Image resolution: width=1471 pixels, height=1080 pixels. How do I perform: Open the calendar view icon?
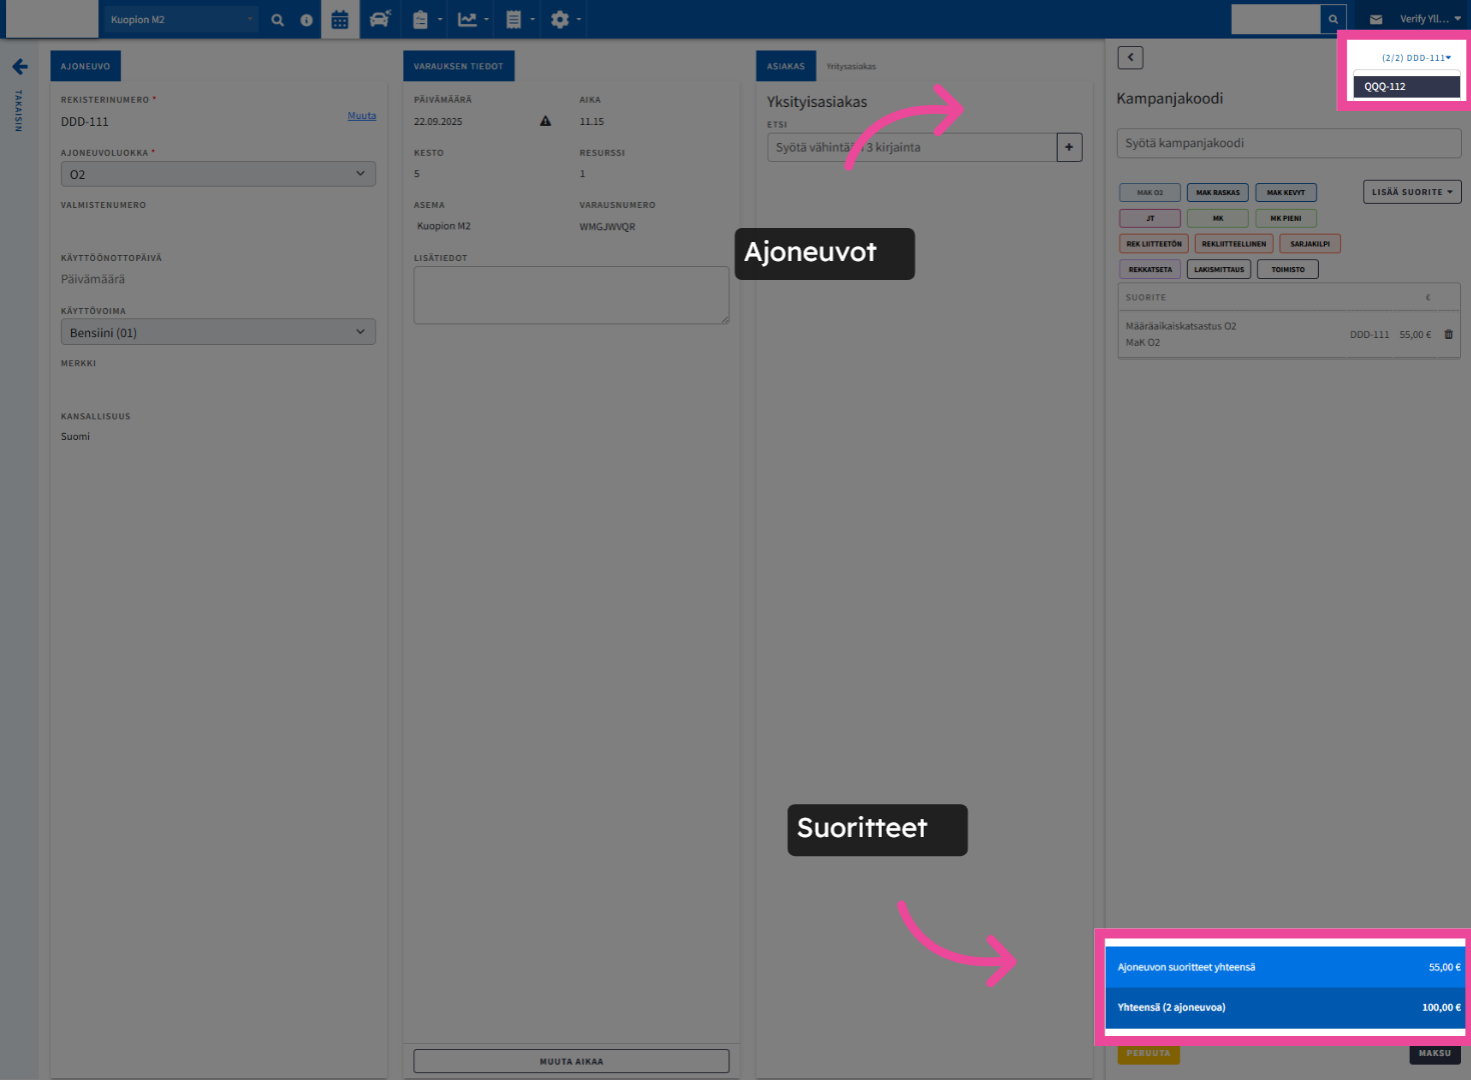click(340, 20)
